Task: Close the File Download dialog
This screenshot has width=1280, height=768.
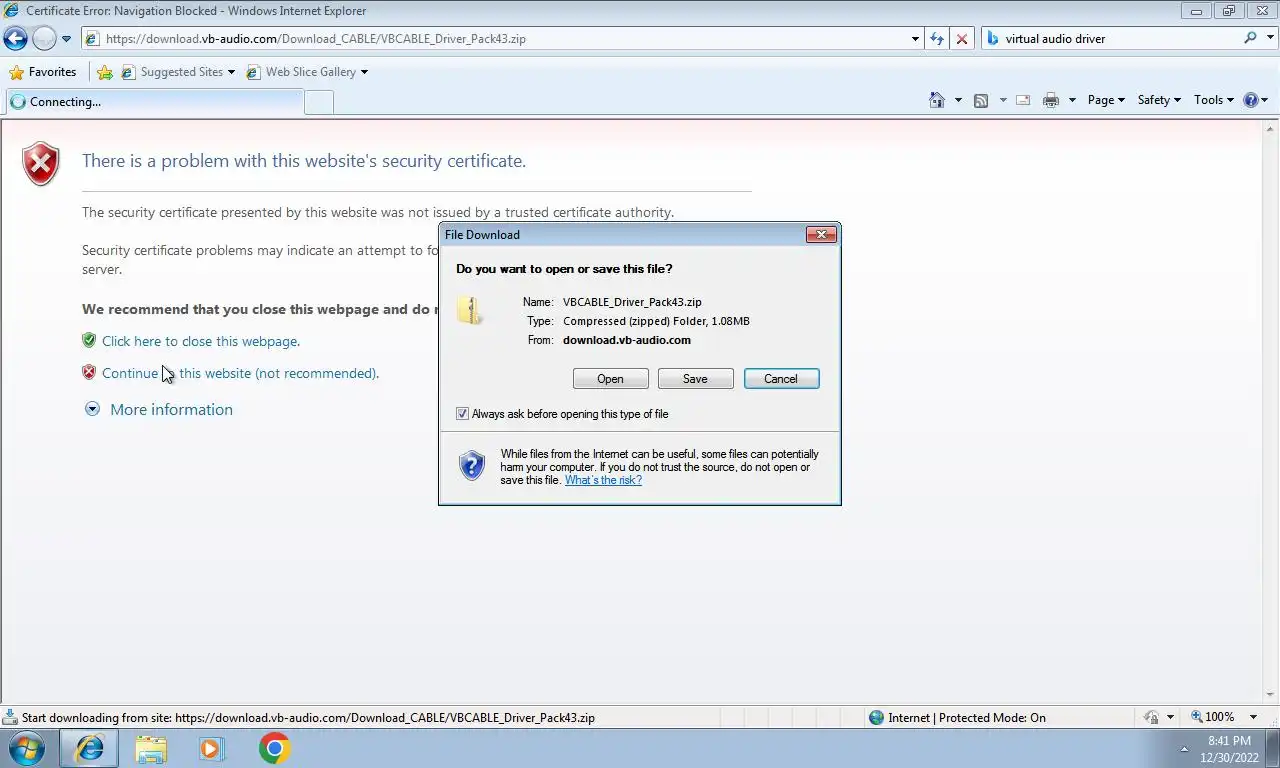Action: [821, 234]
